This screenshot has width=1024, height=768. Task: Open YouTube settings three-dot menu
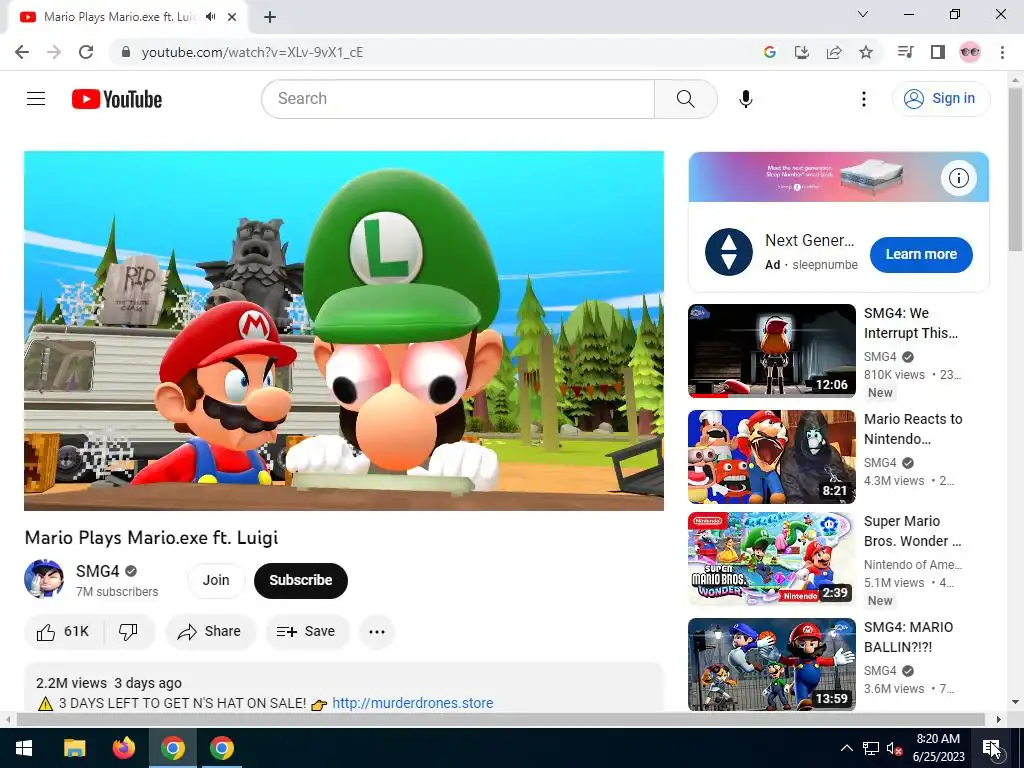point(863,99)
